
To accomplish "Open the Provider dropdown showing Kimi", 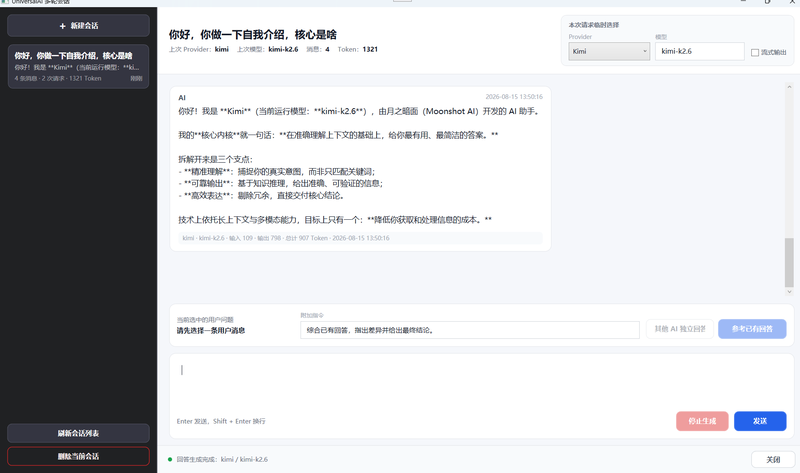I will pos(609,51).
